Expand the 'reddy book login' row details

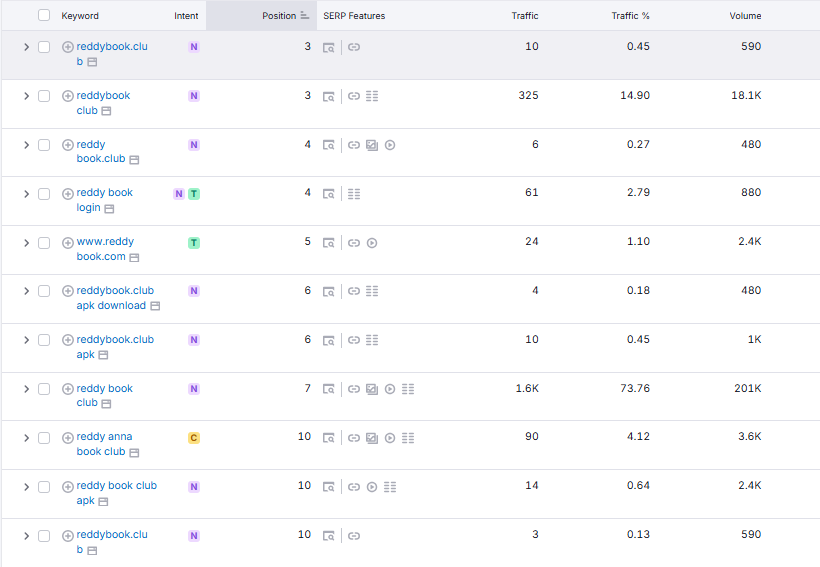click(x=26, y=194)
